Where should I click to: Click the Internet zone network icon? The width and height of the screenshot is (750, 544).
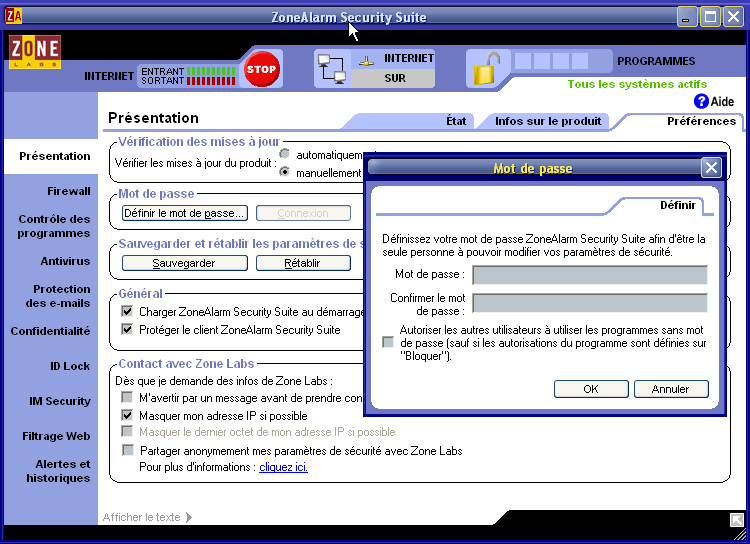(x=366, y=61)
